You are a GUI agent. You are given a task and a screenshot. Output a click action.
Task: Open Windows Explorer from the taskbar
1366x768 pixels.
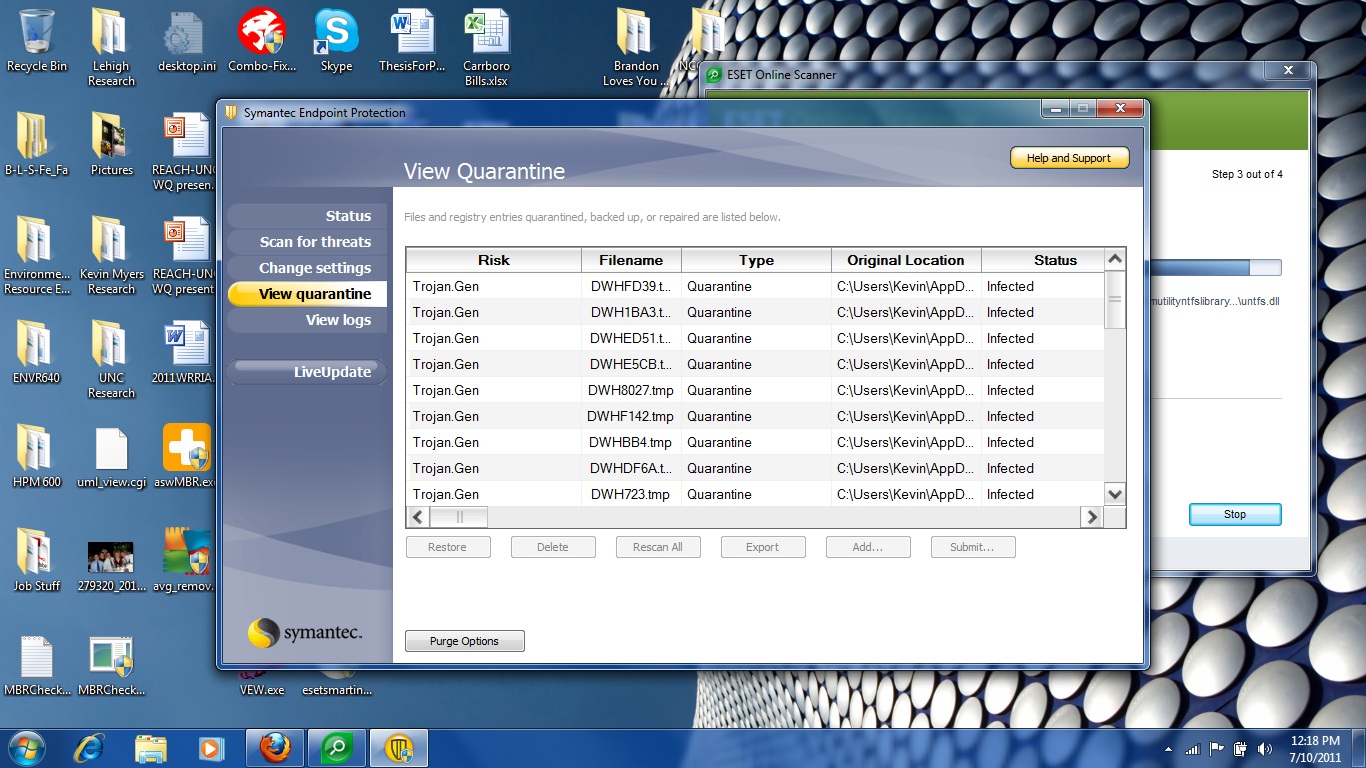[151, 748]
